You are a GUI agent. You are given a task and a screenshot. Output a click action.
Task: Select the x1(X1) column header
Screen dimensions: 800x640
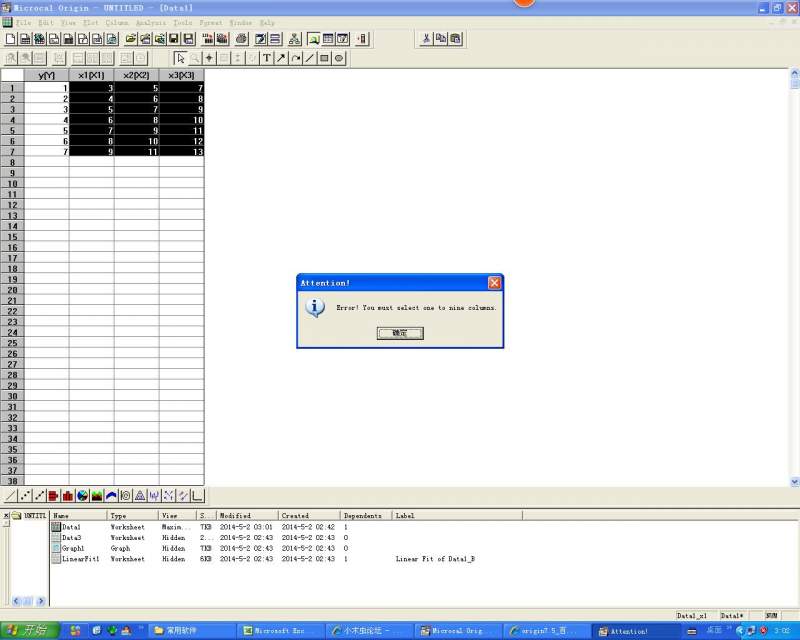tap(91, 75)
